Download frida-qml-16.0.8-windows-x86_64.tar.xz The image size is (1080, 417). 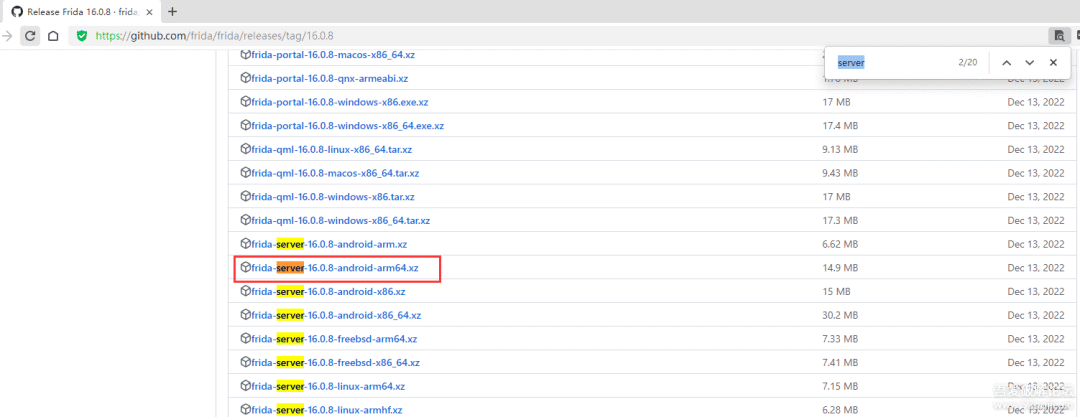(x=340, y=221)
